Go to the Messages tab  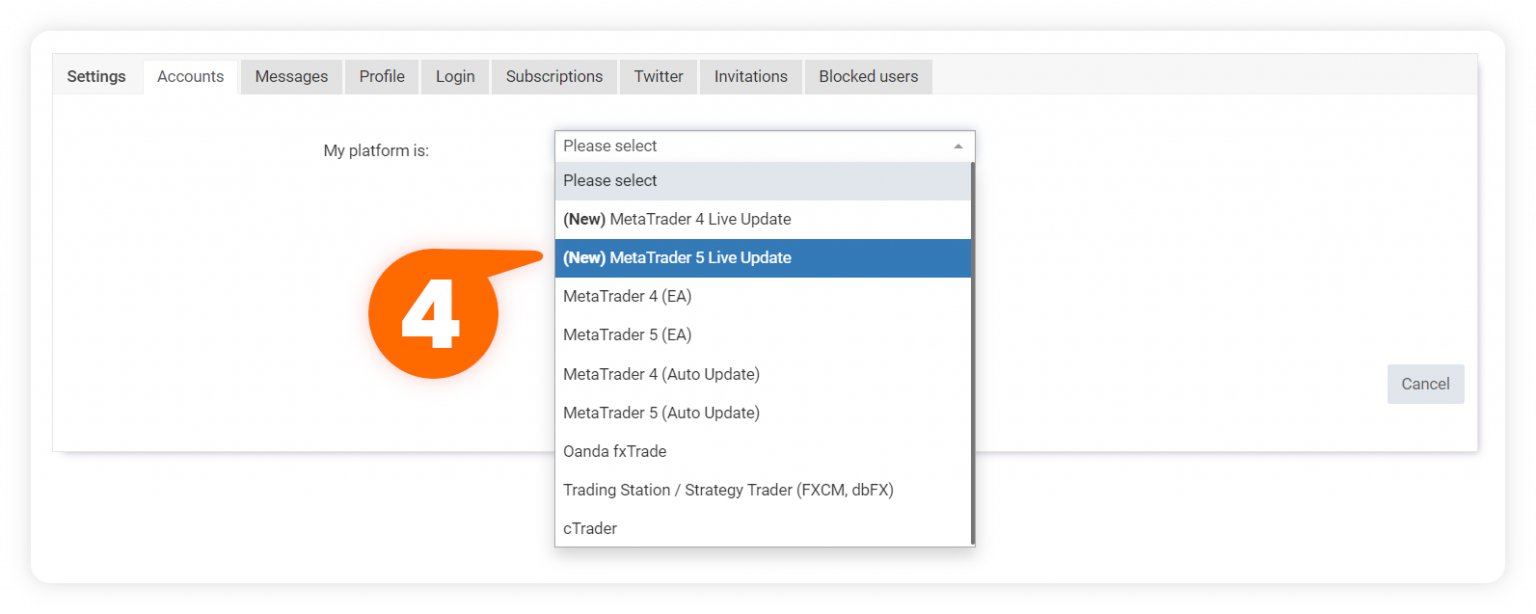click(291, 76)
